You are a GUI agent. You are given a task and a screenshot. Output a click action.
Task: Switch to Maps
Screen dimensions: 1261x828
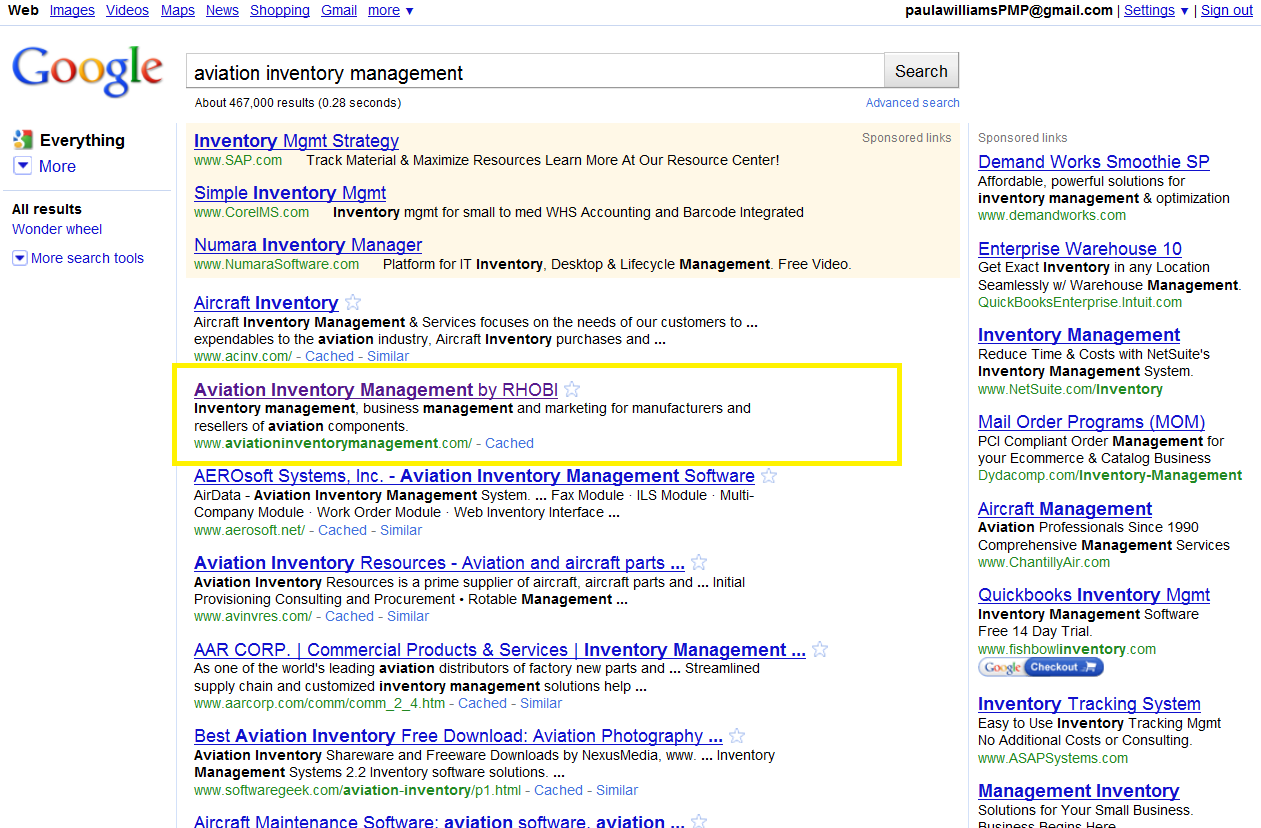click(x=177, y=10)
